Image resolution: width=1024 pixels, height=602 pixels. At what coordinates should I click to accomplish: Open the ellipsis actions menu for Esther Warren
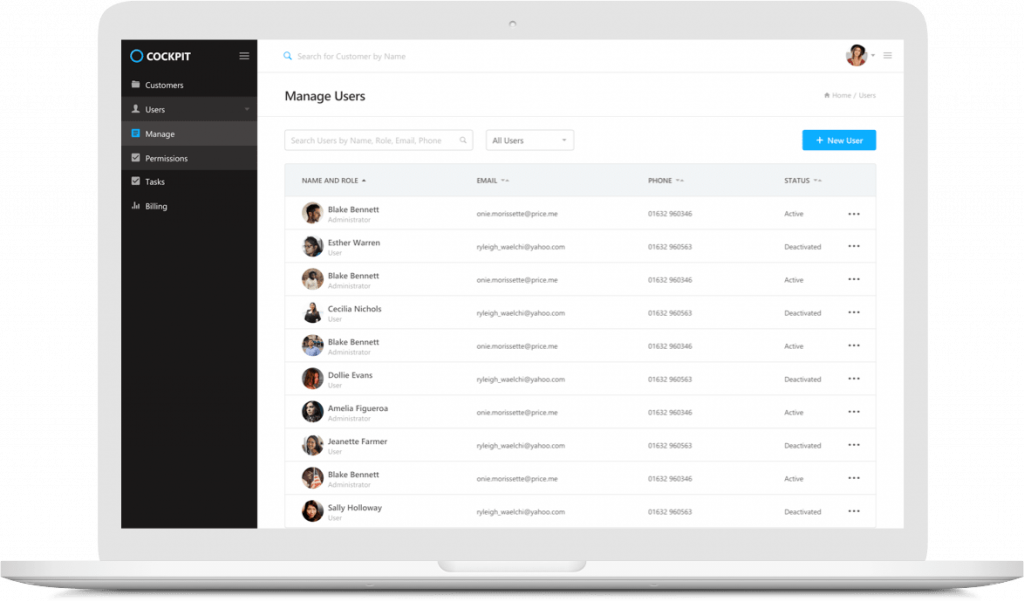click(855, 246)
